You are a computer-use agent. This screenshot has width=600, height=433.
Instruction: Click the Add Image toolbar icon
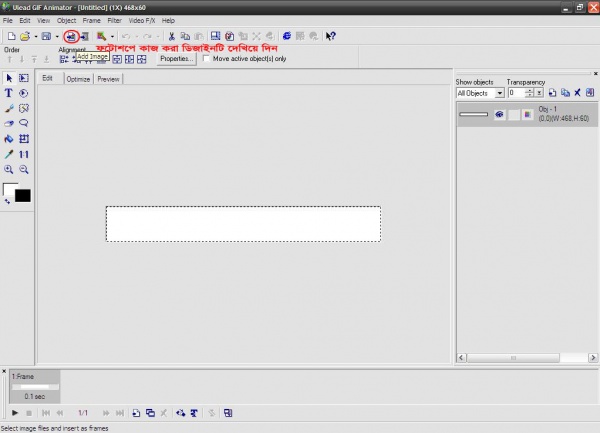tap(70, 36)
